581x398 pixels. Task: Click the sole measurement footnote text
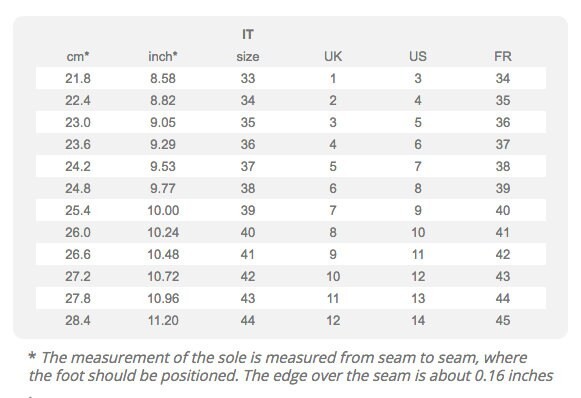(290, 367)
